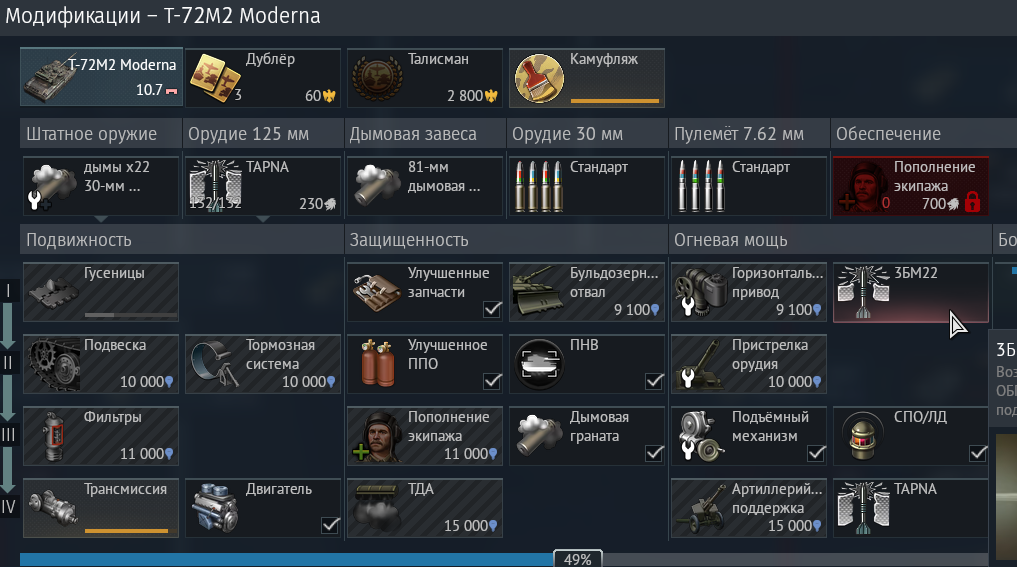Click the Фильтры filter modification icon
Screen dimensions: 1017x567
(x=54, y=436)
